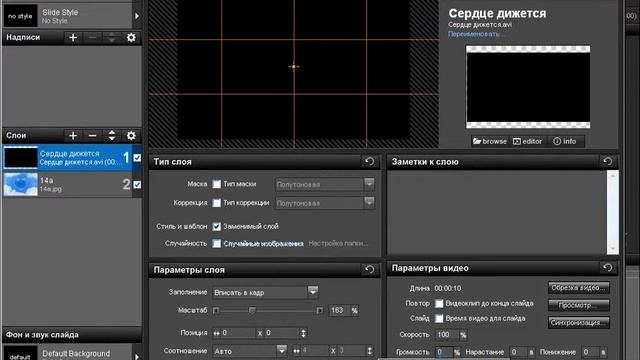Toggle visibility of layer 2 14a
This screenshot has width=640, height=360.
tap(137, 184)
